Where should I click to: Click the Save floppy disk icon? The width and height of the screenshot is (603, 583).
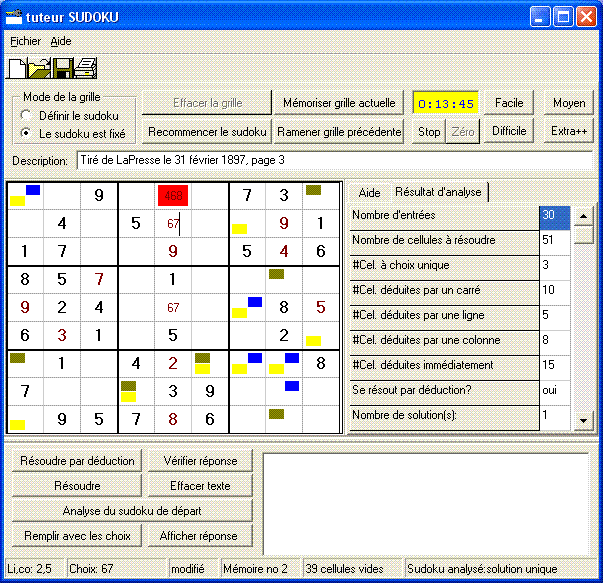tap(63, 68)
